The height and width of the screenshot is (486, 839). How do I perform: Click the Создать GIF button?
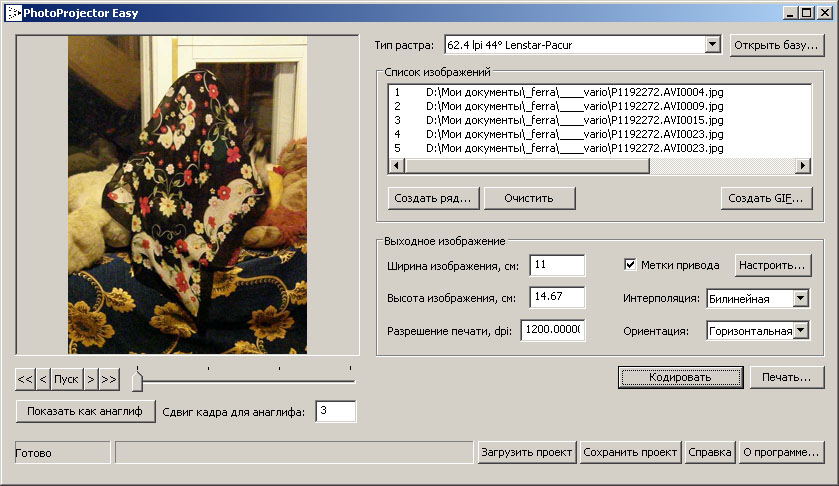point(766,198)
